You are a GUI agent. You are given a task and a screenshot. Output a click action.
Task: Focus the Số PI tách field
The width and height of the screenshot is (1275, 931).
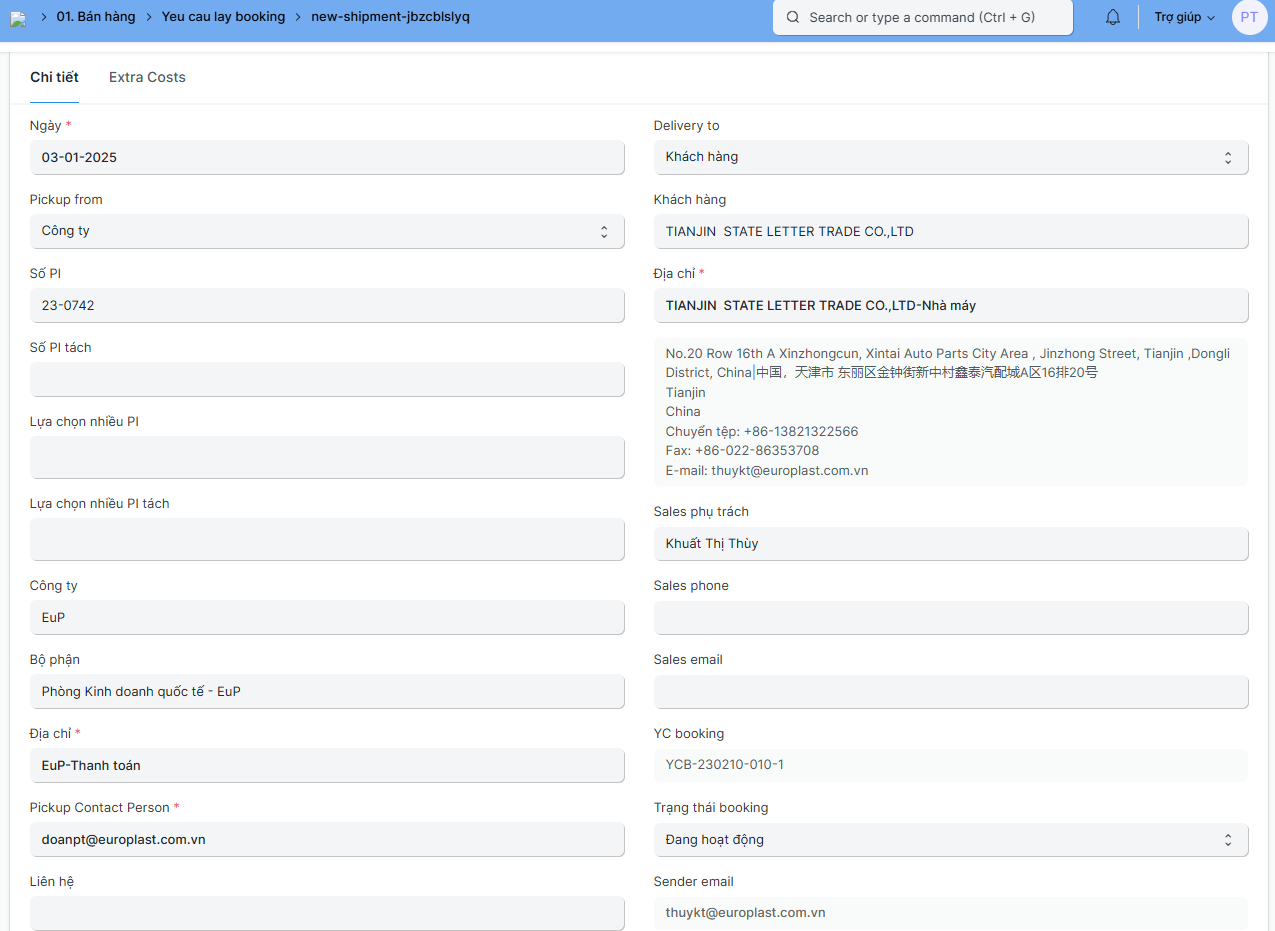click(x=327, y=379)
